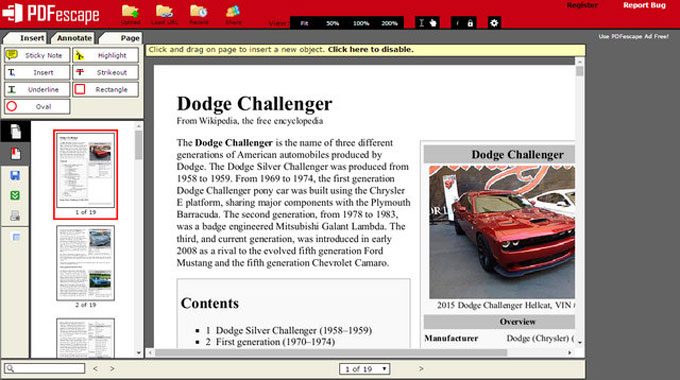Click the next page arrow in bottom bar
Image resolution: width=680 pixels, height=380 pixels.
tap(421, 369)
